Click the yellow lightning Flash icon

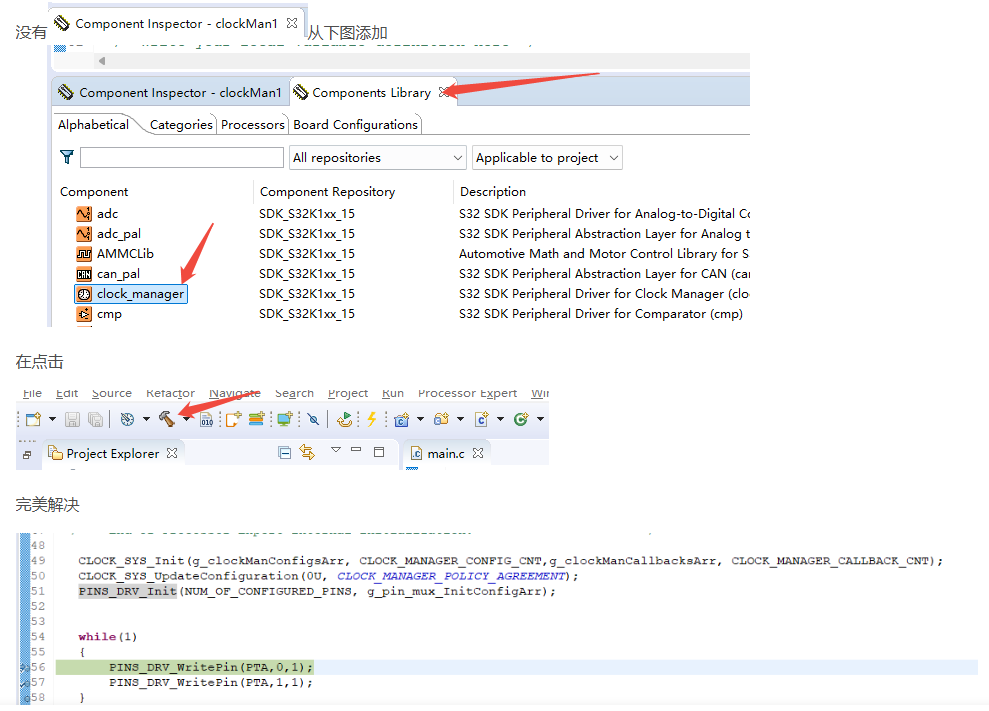(372, 419)
